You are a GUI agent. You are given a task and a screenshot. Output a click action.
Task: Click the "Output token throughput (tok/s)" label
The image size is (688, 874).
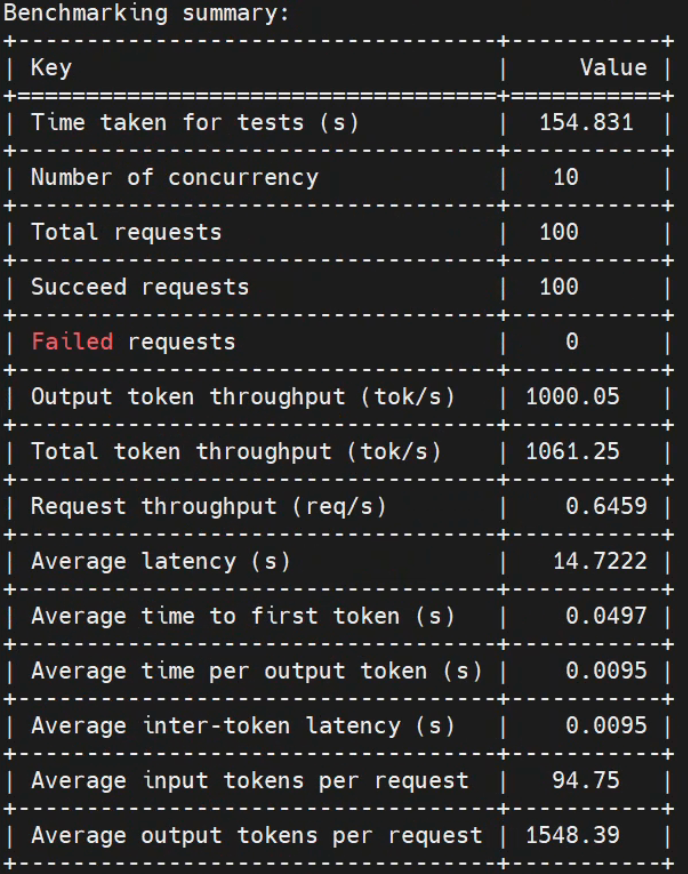[x=243, y=397]
